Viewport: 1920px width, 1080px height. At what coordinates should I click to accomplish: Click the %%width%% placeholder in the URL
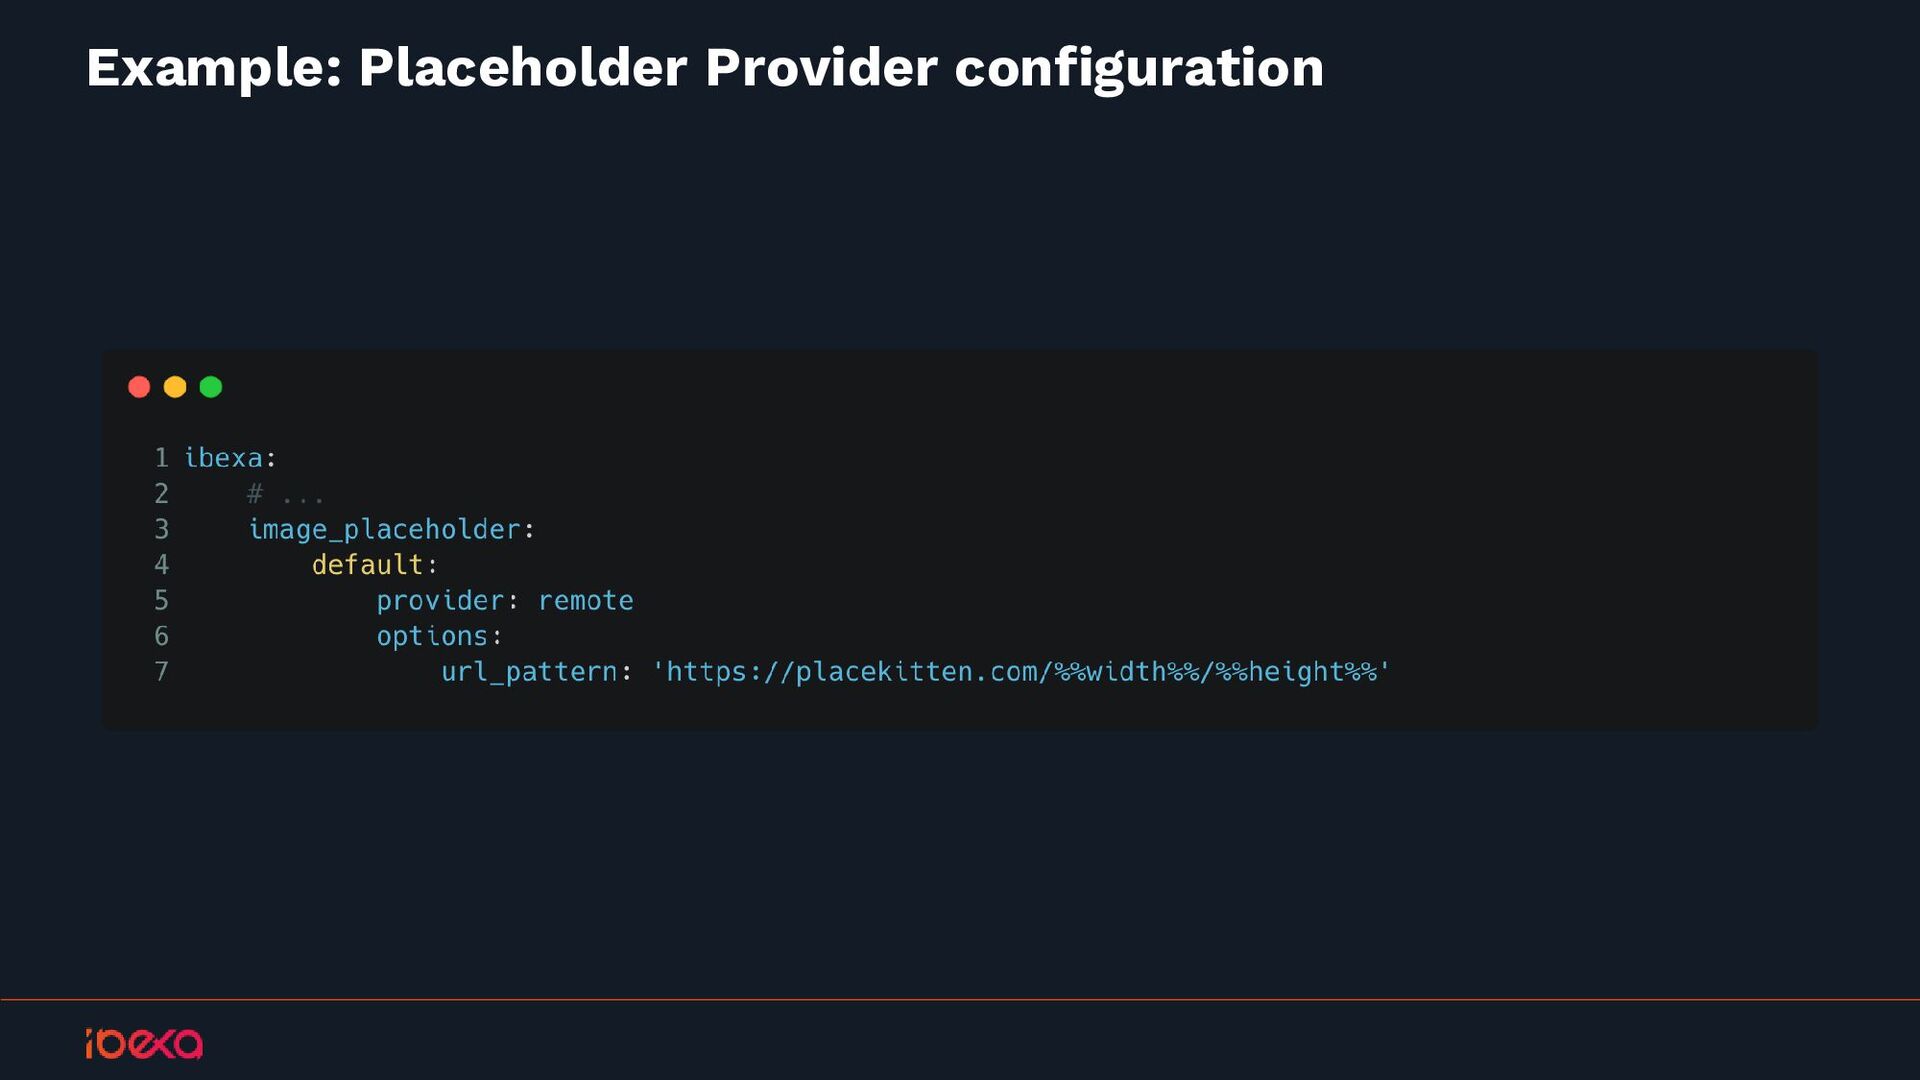click(x=1126, y=672)
